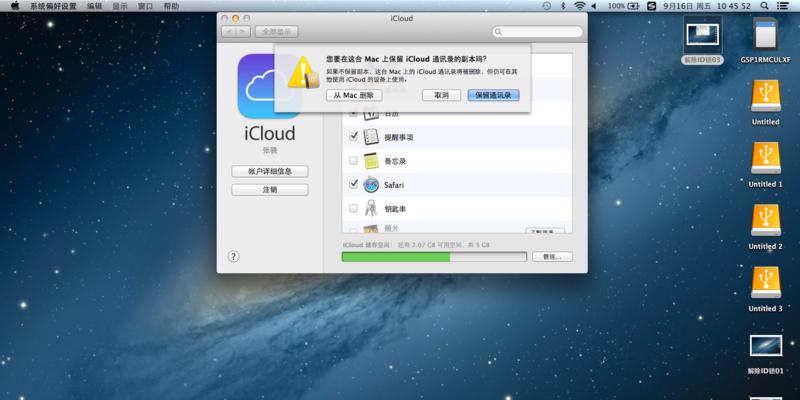Click the Reminders list icon
This screenshot has width=800, height=400.
pyautogui.click(x=371, y=137)
